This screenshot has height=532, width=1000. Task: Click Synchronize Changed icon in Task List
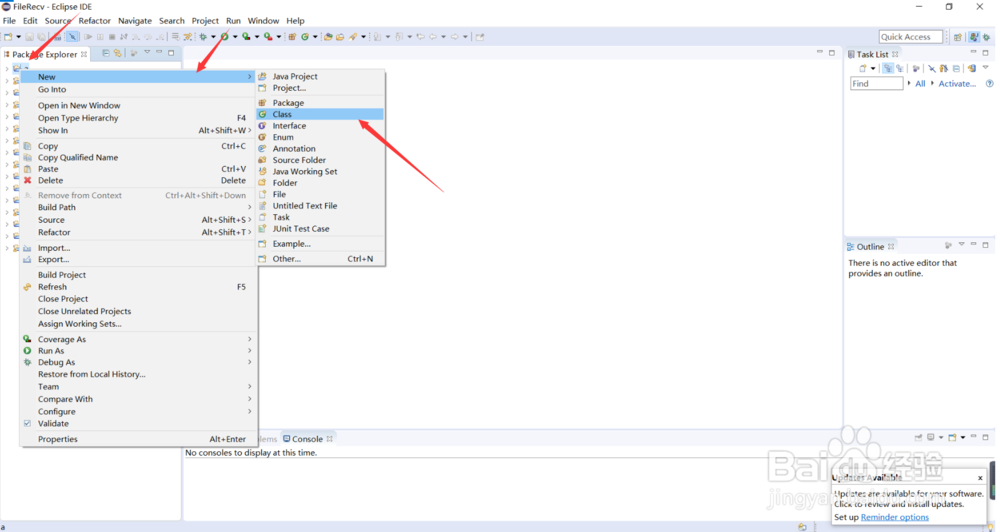[971, 68]
